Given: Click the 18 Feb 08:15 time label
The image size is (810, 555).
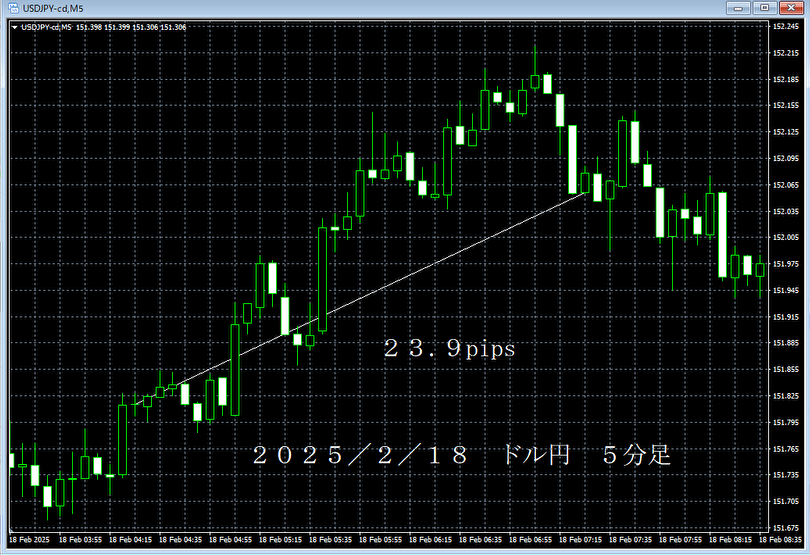Looking at the screenshot, I should pos(730,539).
